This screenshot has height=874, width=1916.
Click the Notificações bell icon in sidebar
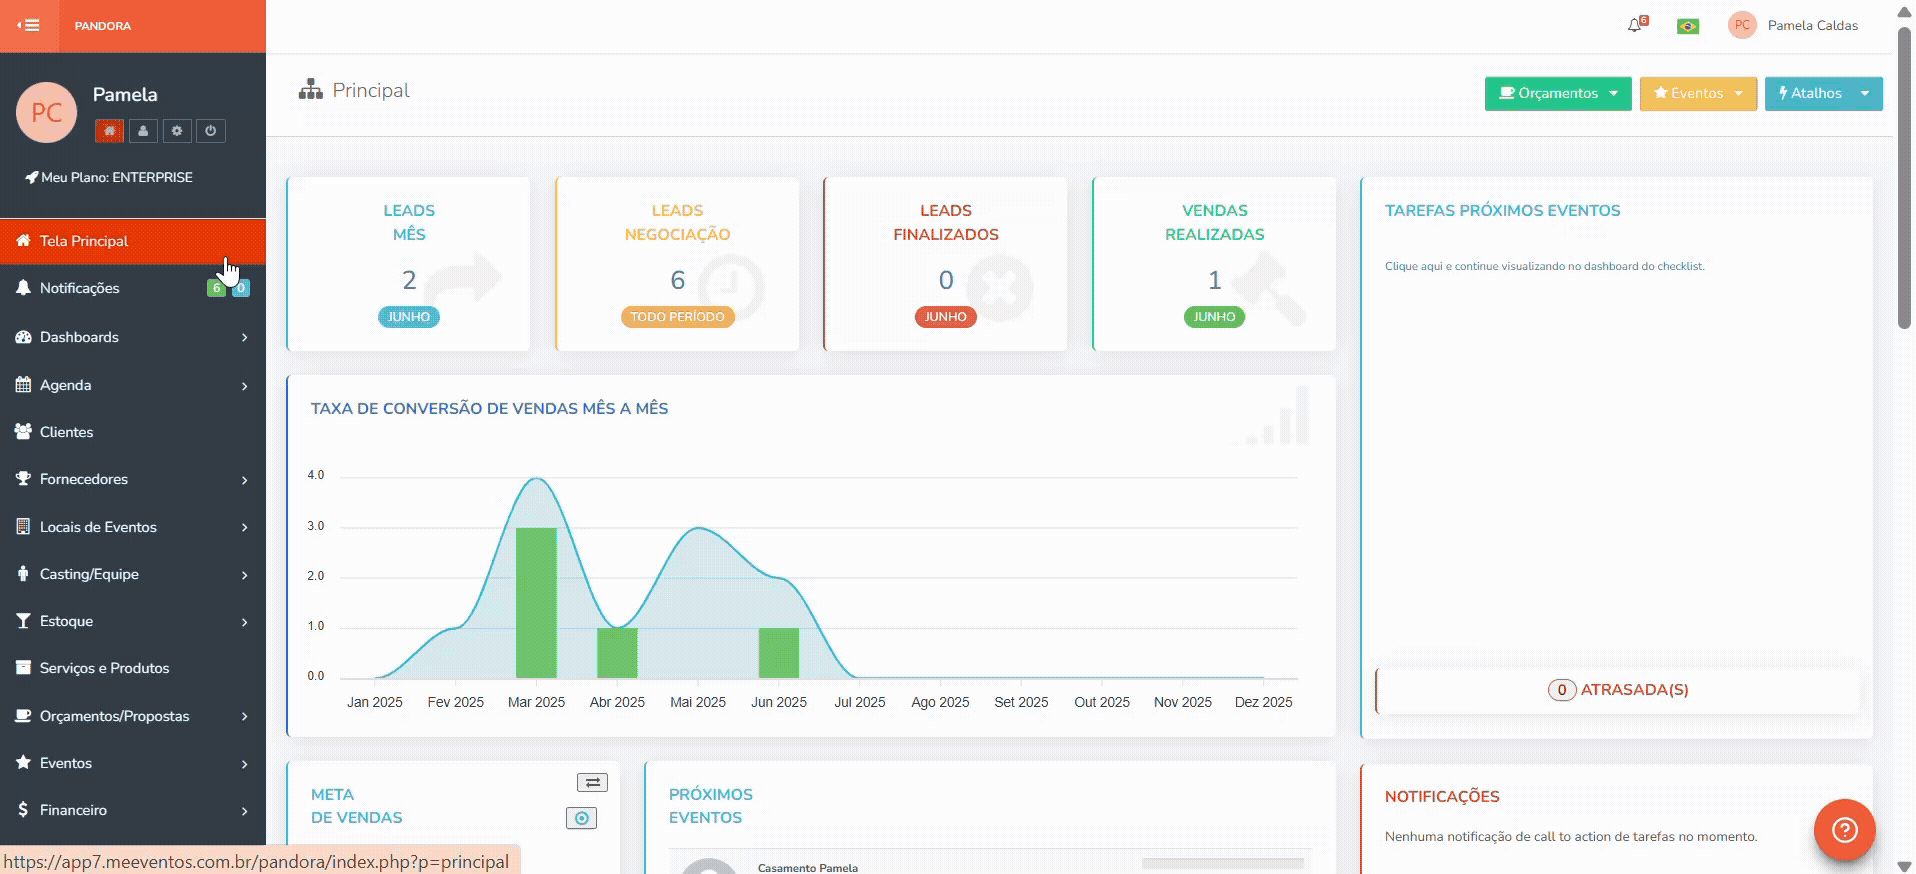23,287
